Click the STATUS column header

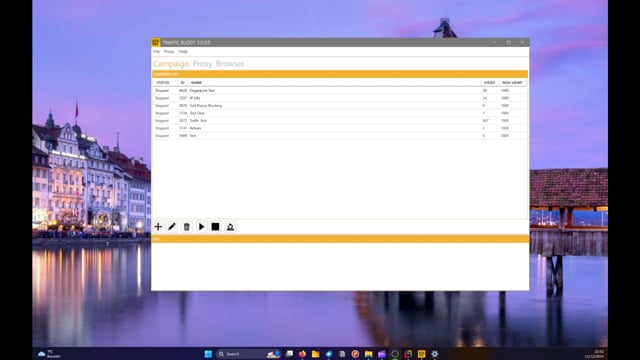click(164, 82)
